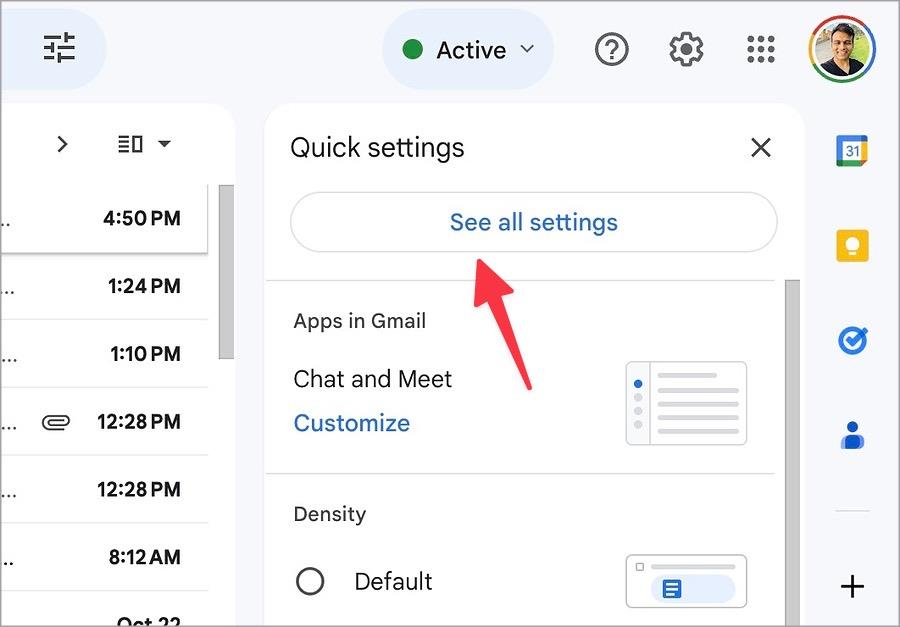The height and width of the screenshot is (627, 900).
Task: Open the Google account profile picture
Action: click(841, 49)
